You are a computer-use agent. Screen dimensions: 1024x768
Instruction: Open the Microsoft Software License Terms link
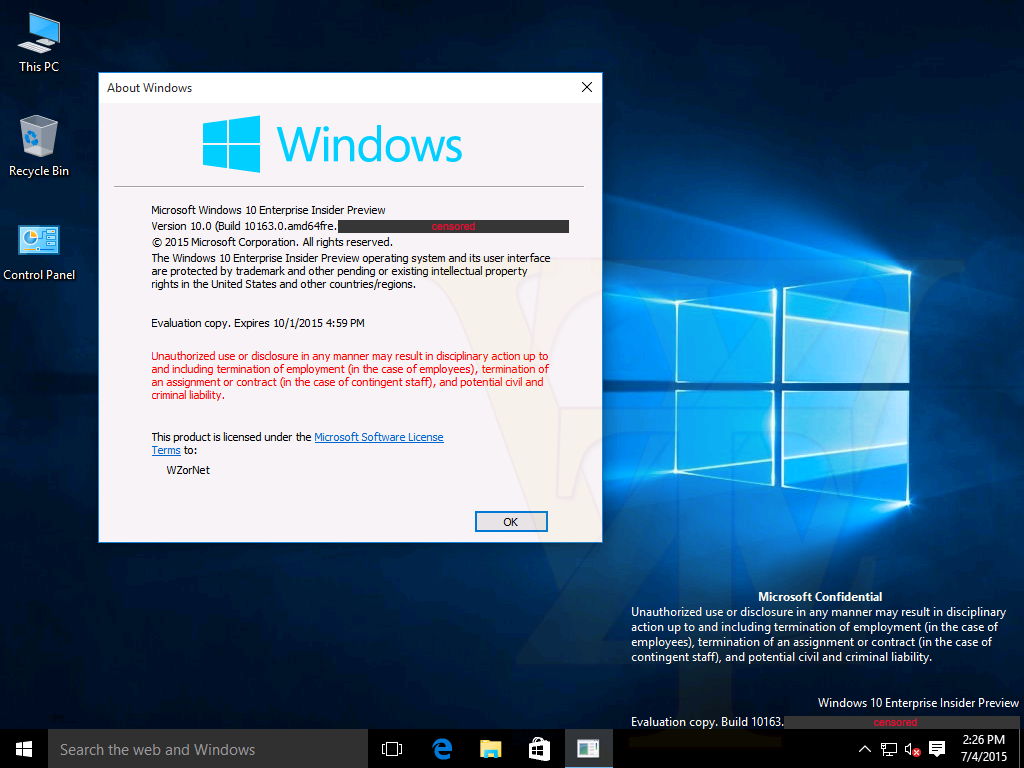pyautogui.click(x=379, y=437)
